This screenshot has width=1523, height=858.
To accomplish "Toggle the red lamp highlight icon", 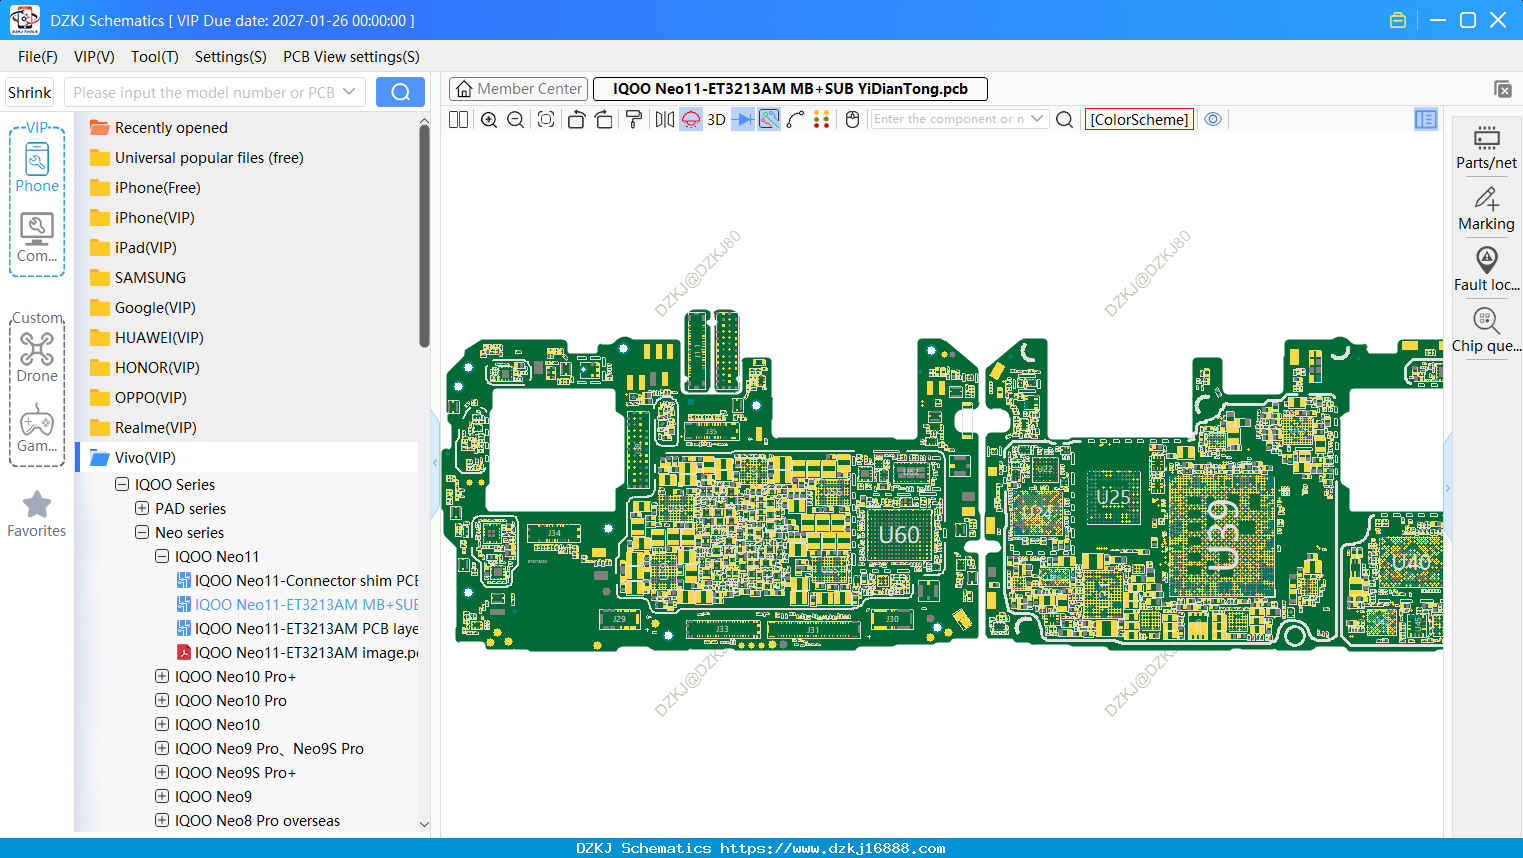I will 691,119.
